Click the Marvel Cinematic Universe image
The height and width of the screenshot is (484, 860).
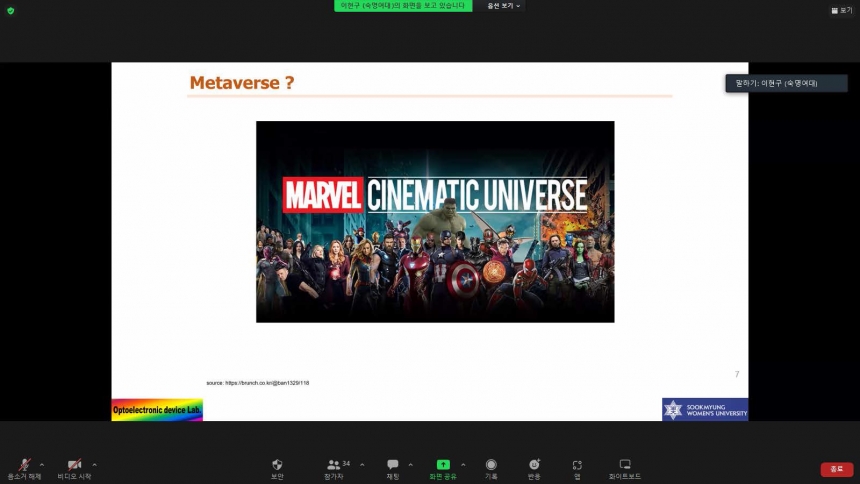435,222
